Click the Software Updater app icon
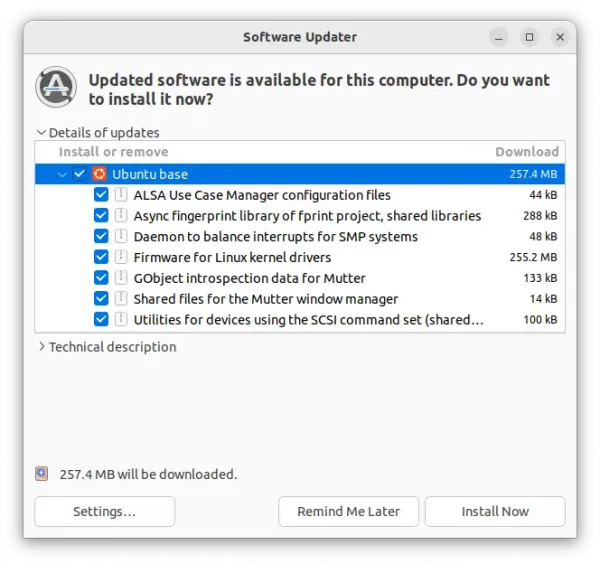Image resolution: width=600 pixels, height=564 pixels. pos(56,87)
